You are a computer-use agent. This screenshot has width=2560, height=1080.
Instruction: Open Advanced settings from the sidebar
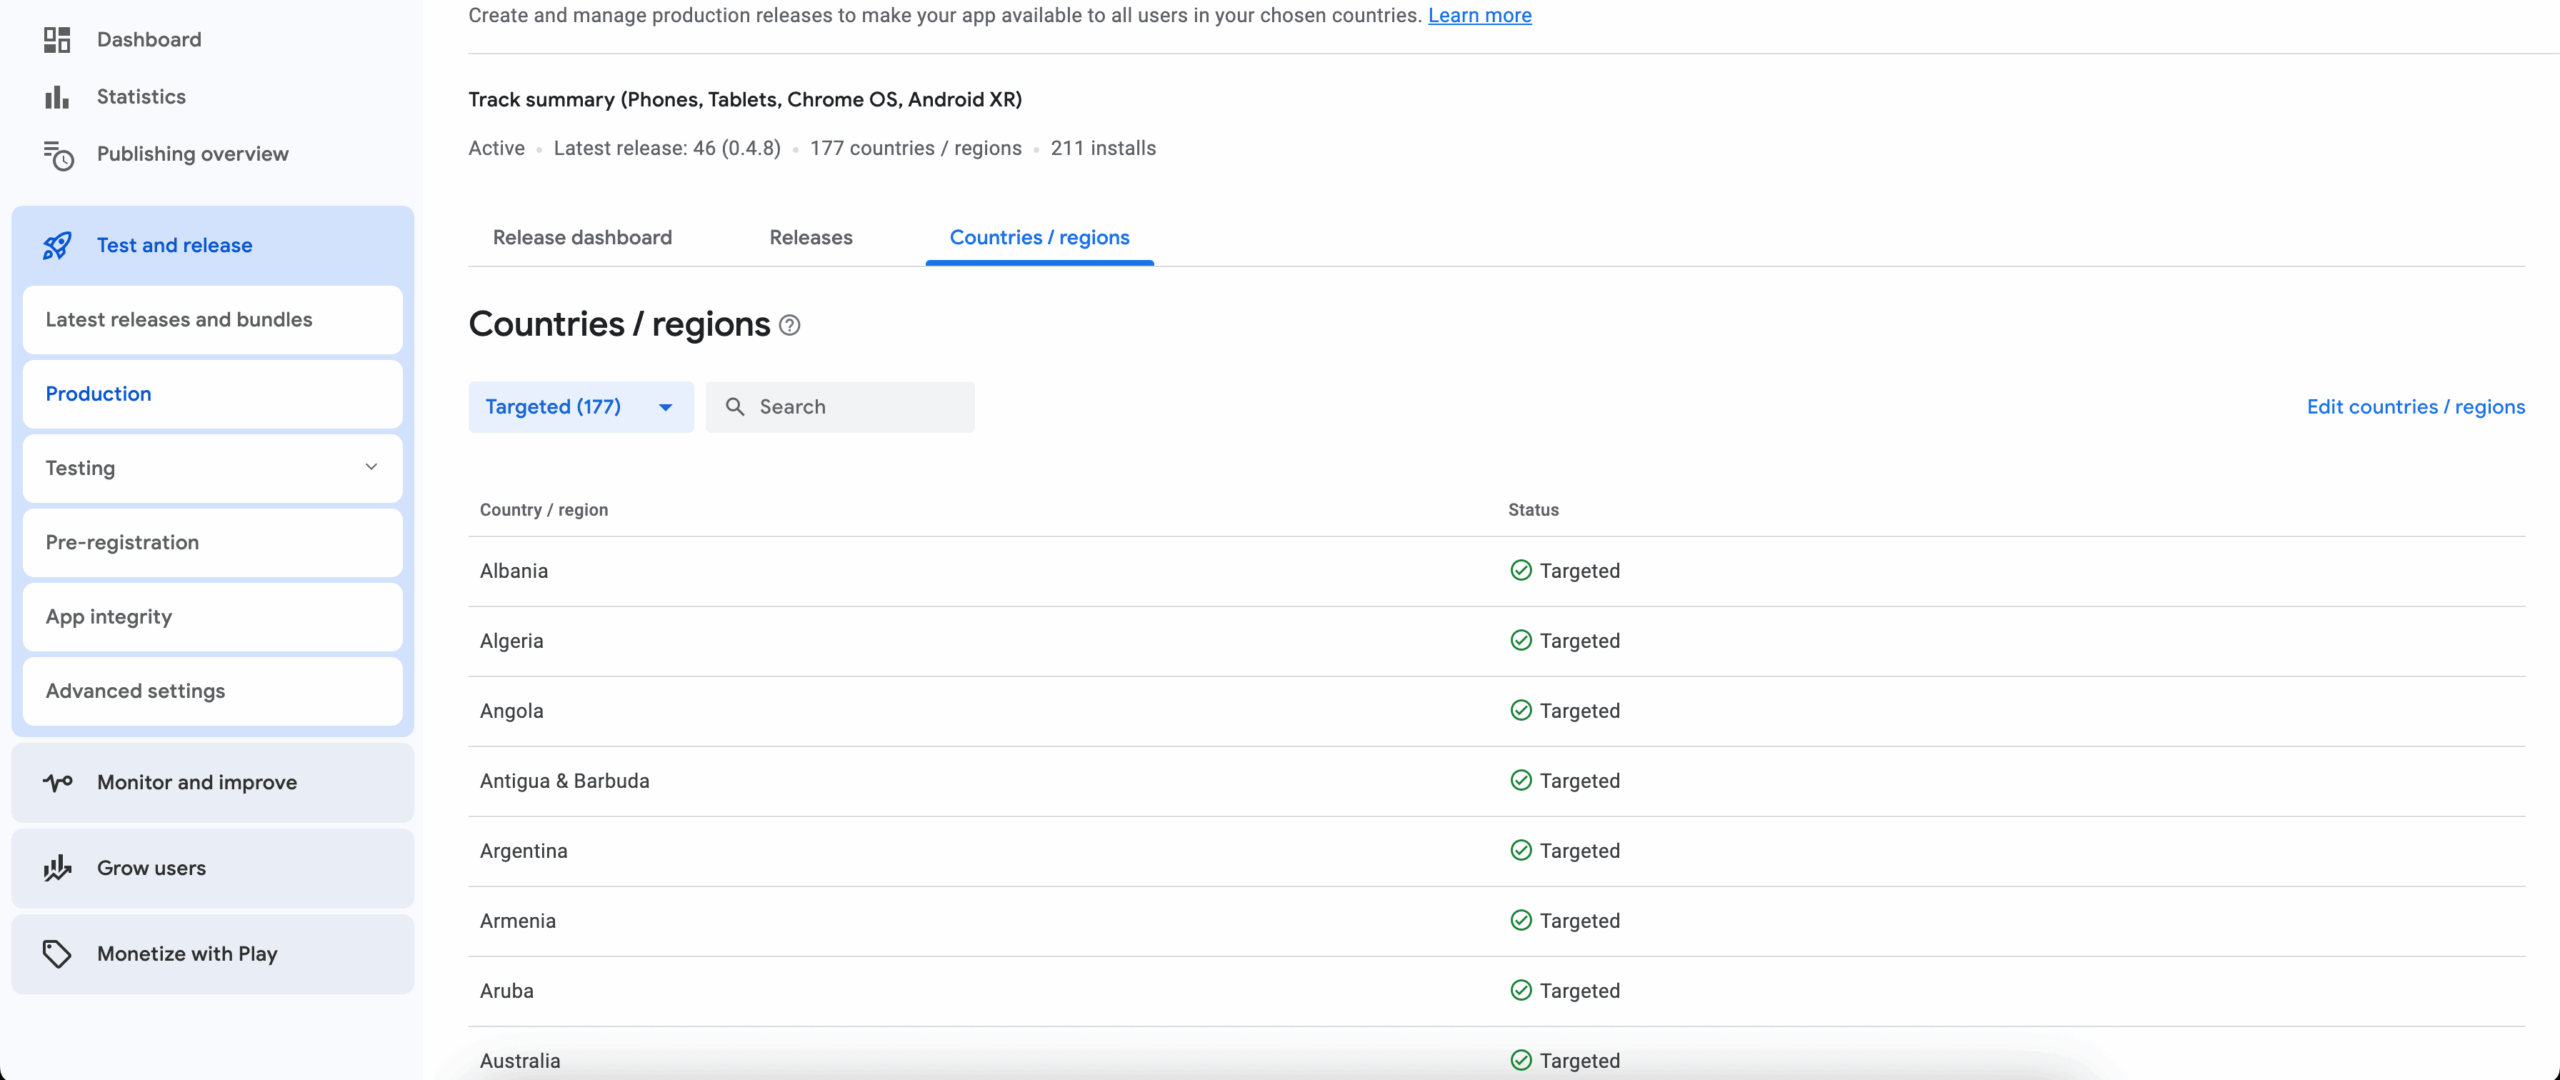click(135, 690)
